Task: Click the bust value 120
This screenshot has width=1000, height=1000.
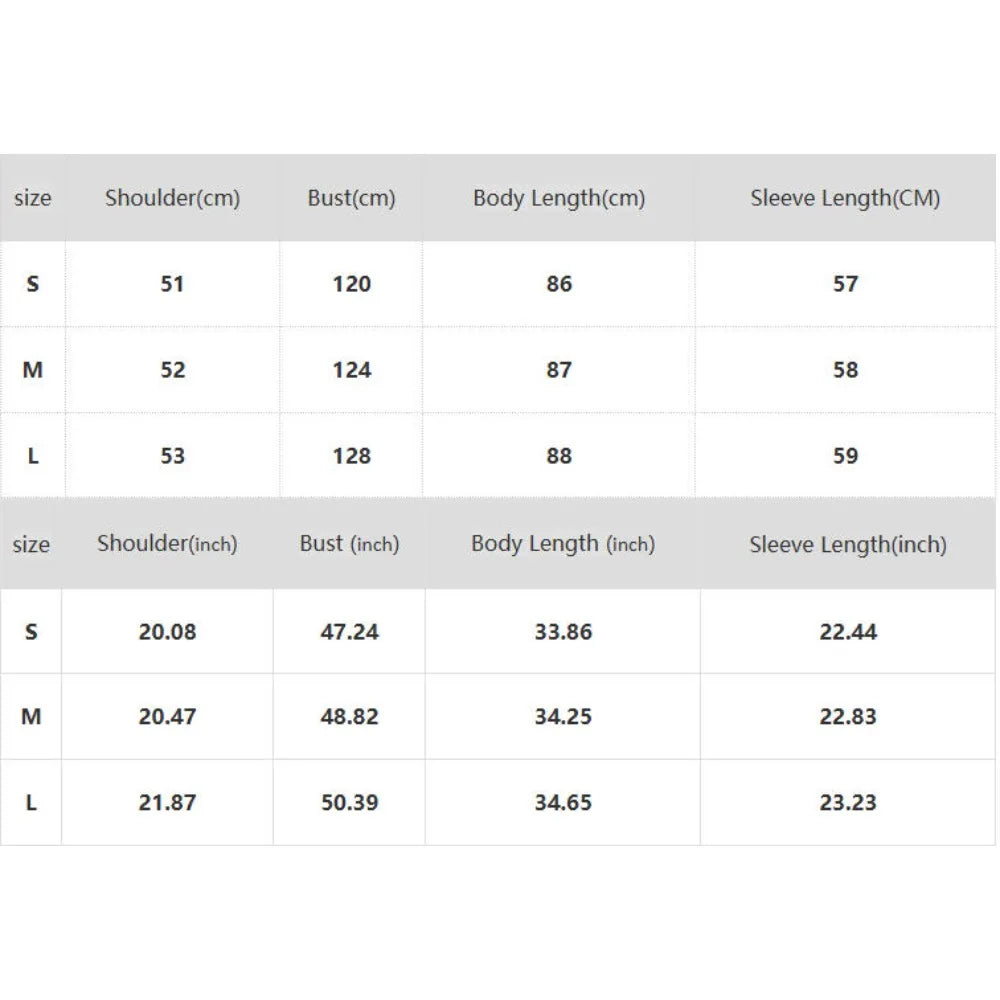Action: tap(351, 284)
